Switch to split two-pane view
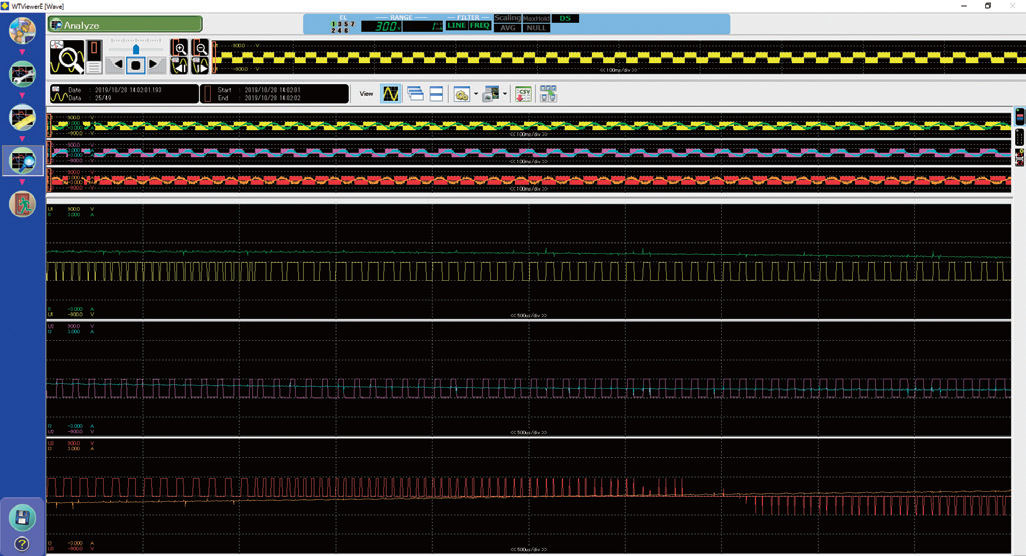This screenshot has height=556, width=1026. pyautogui.click(x=436, y=94)
